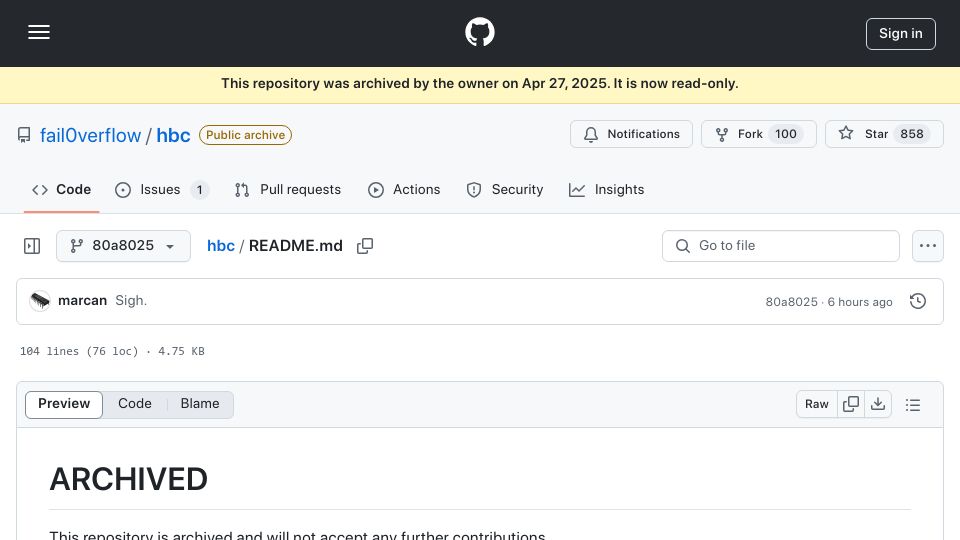The image size is (960, 540).
Task: Click the marcan avatar image
Action: pyautogui.click(x=40, y=301)
